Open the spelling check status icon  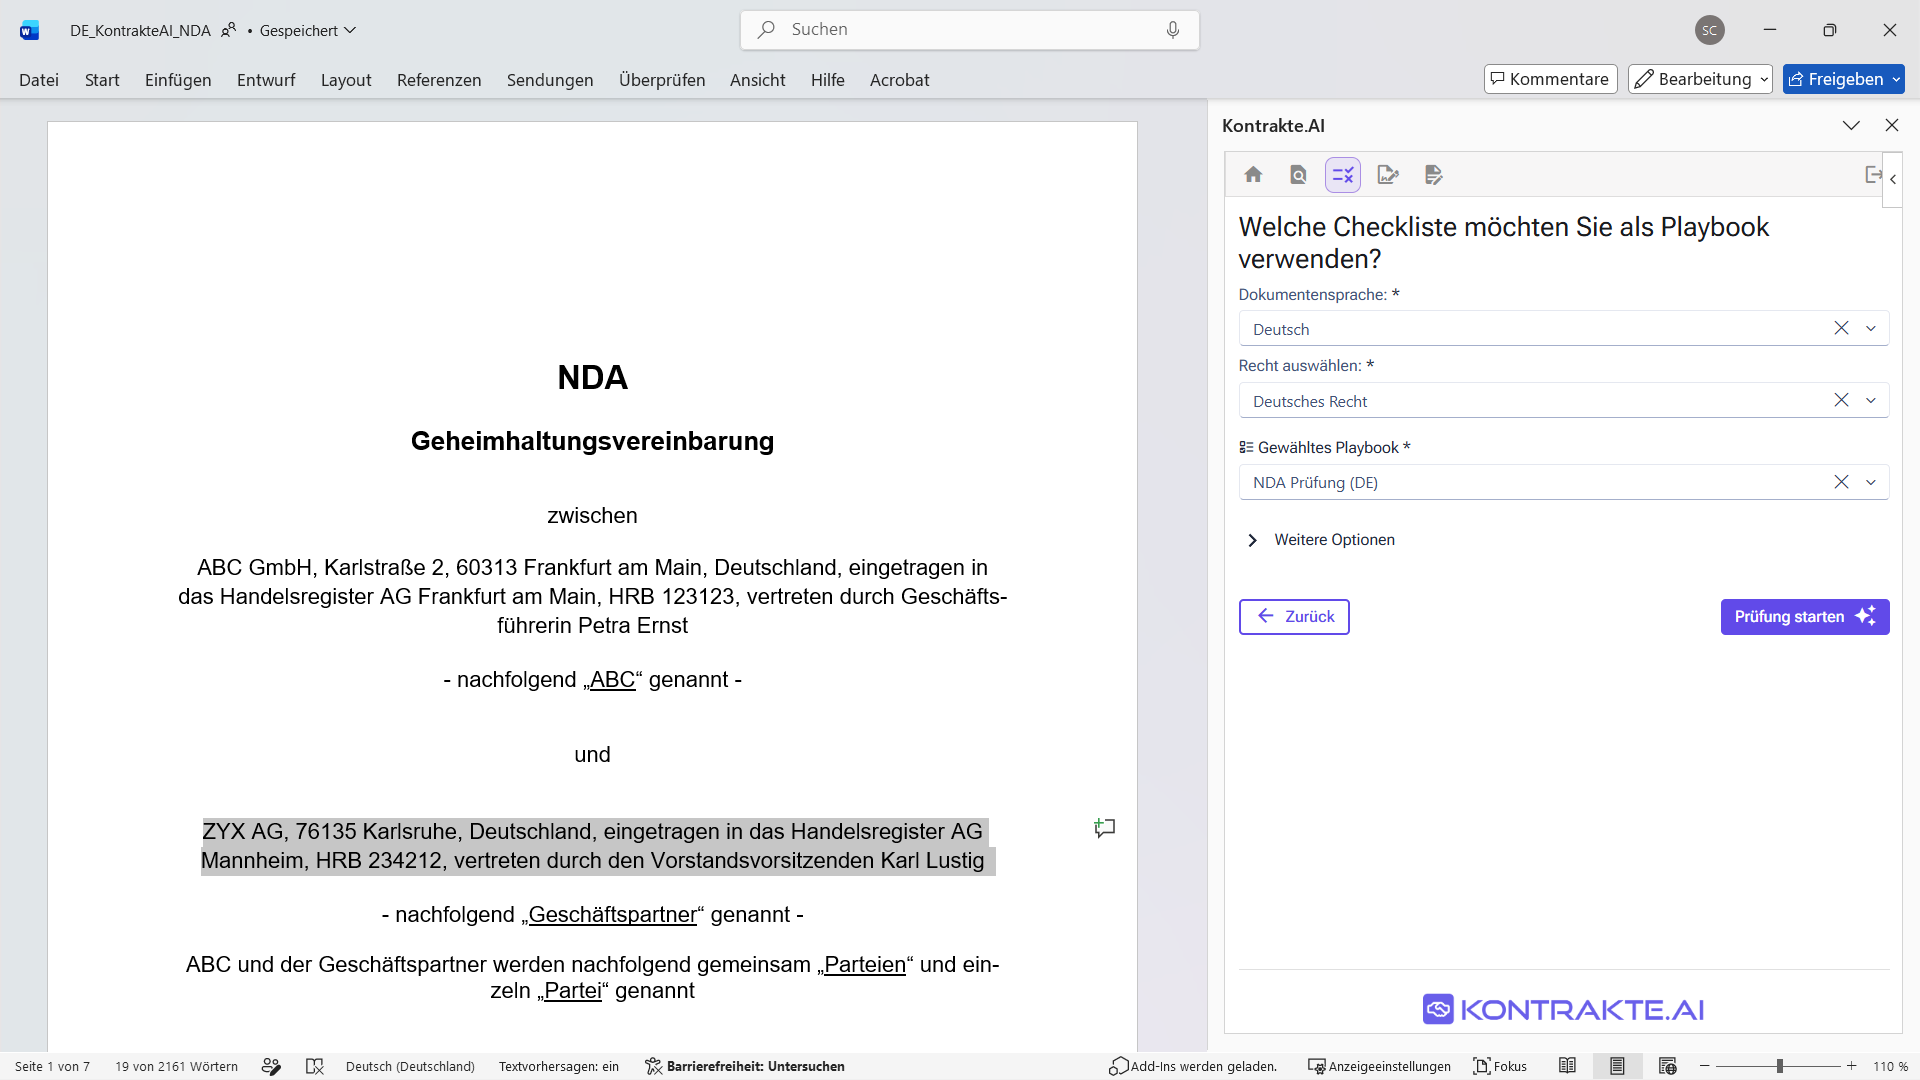tap(271, 1066)
